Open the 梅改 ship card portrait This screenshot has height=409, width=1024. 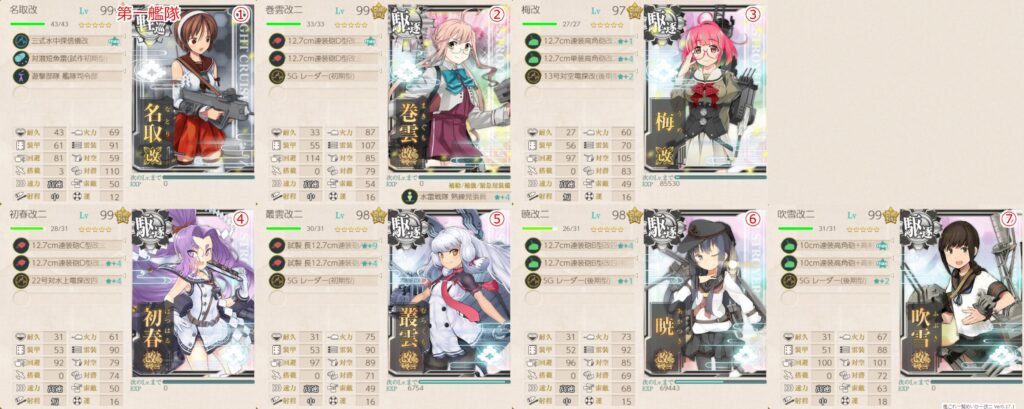(705, 90)
